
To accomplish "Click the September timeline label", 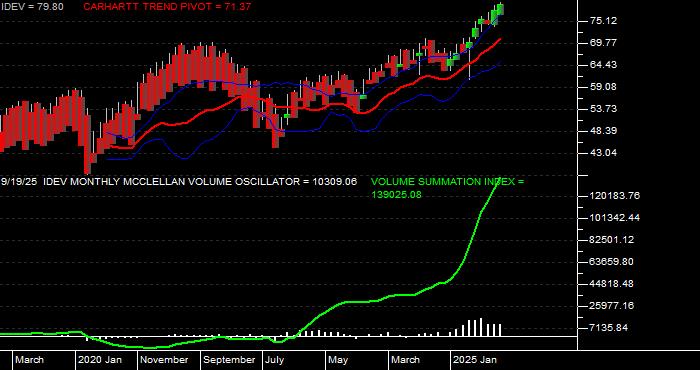I will (x=229, y=360).
